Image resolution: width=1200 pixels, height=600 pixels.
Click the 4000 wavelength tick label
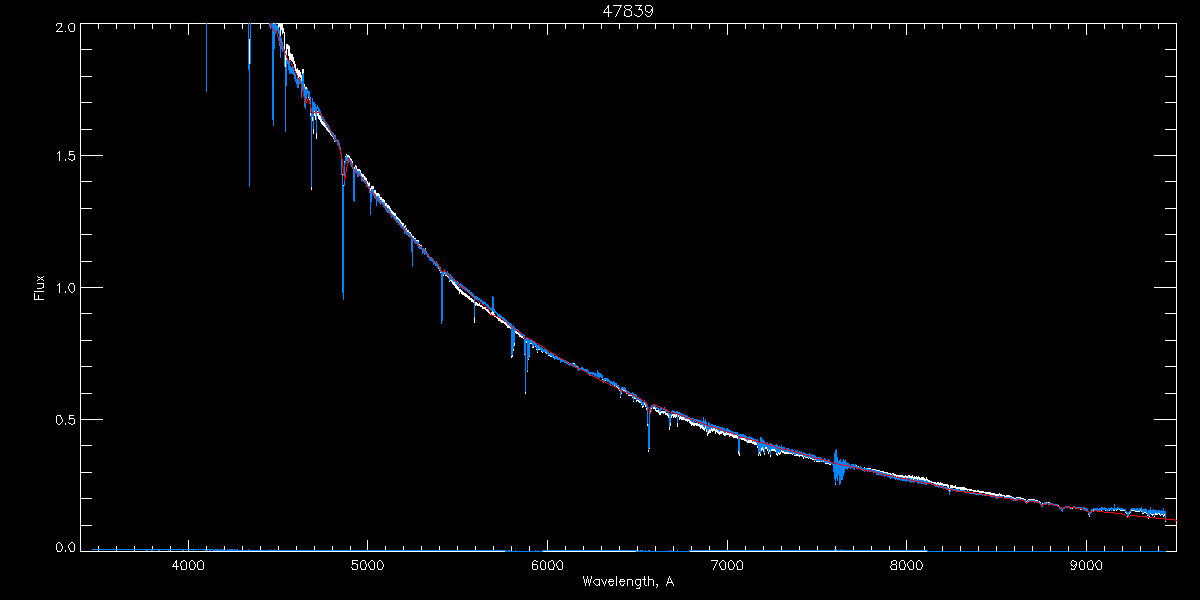coord(188,565)
